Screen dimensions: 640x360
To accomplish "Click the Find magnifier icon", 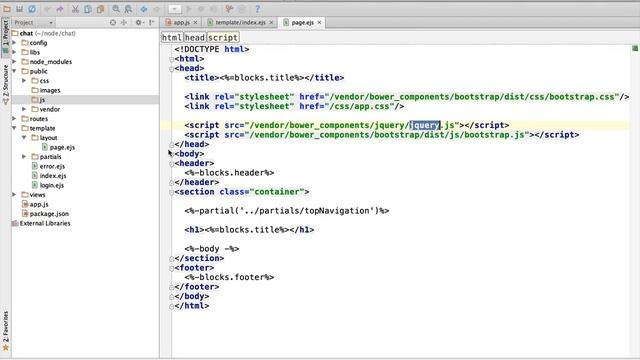I will click(x=116, y=9).
